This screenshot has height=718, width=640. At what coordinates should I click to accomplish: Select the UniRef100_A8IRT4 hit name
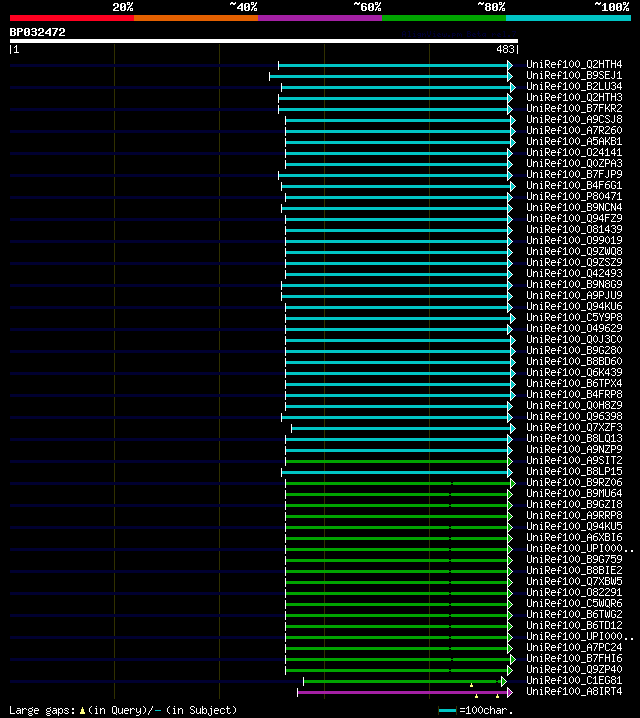coord(574,691)
